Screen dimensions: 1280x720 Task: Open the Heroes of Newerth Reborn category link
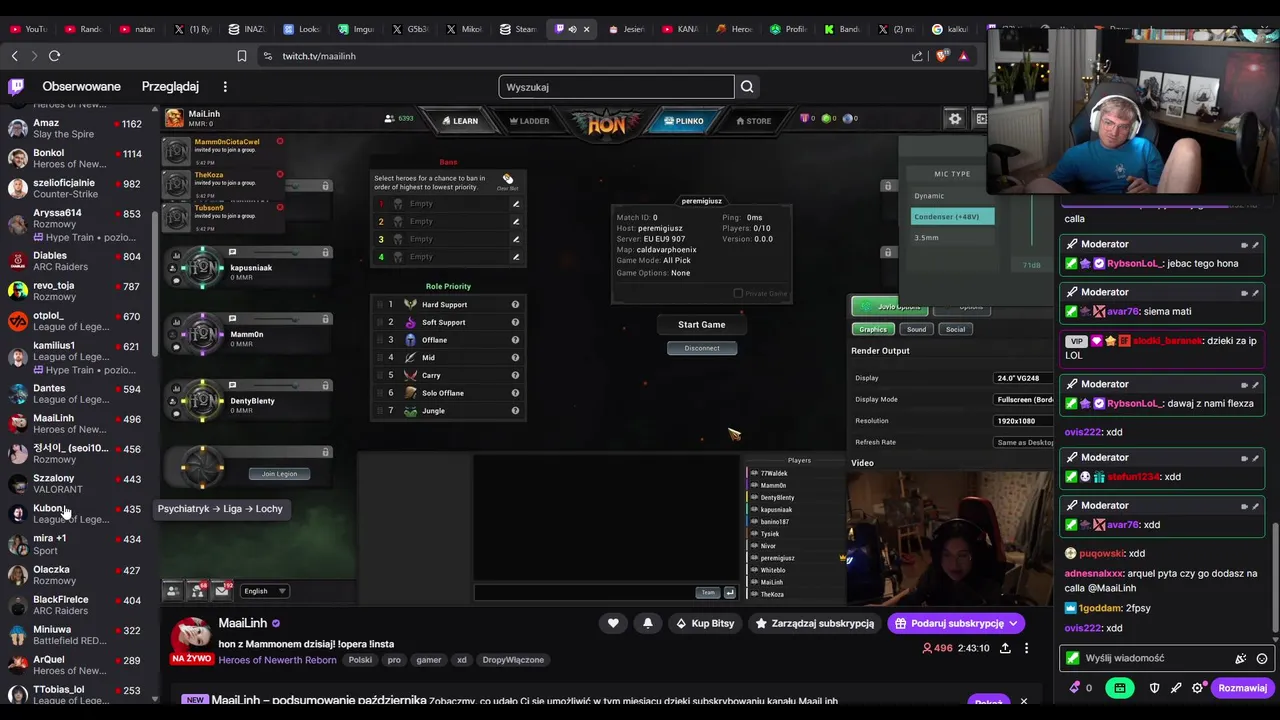tap(277, 660)
